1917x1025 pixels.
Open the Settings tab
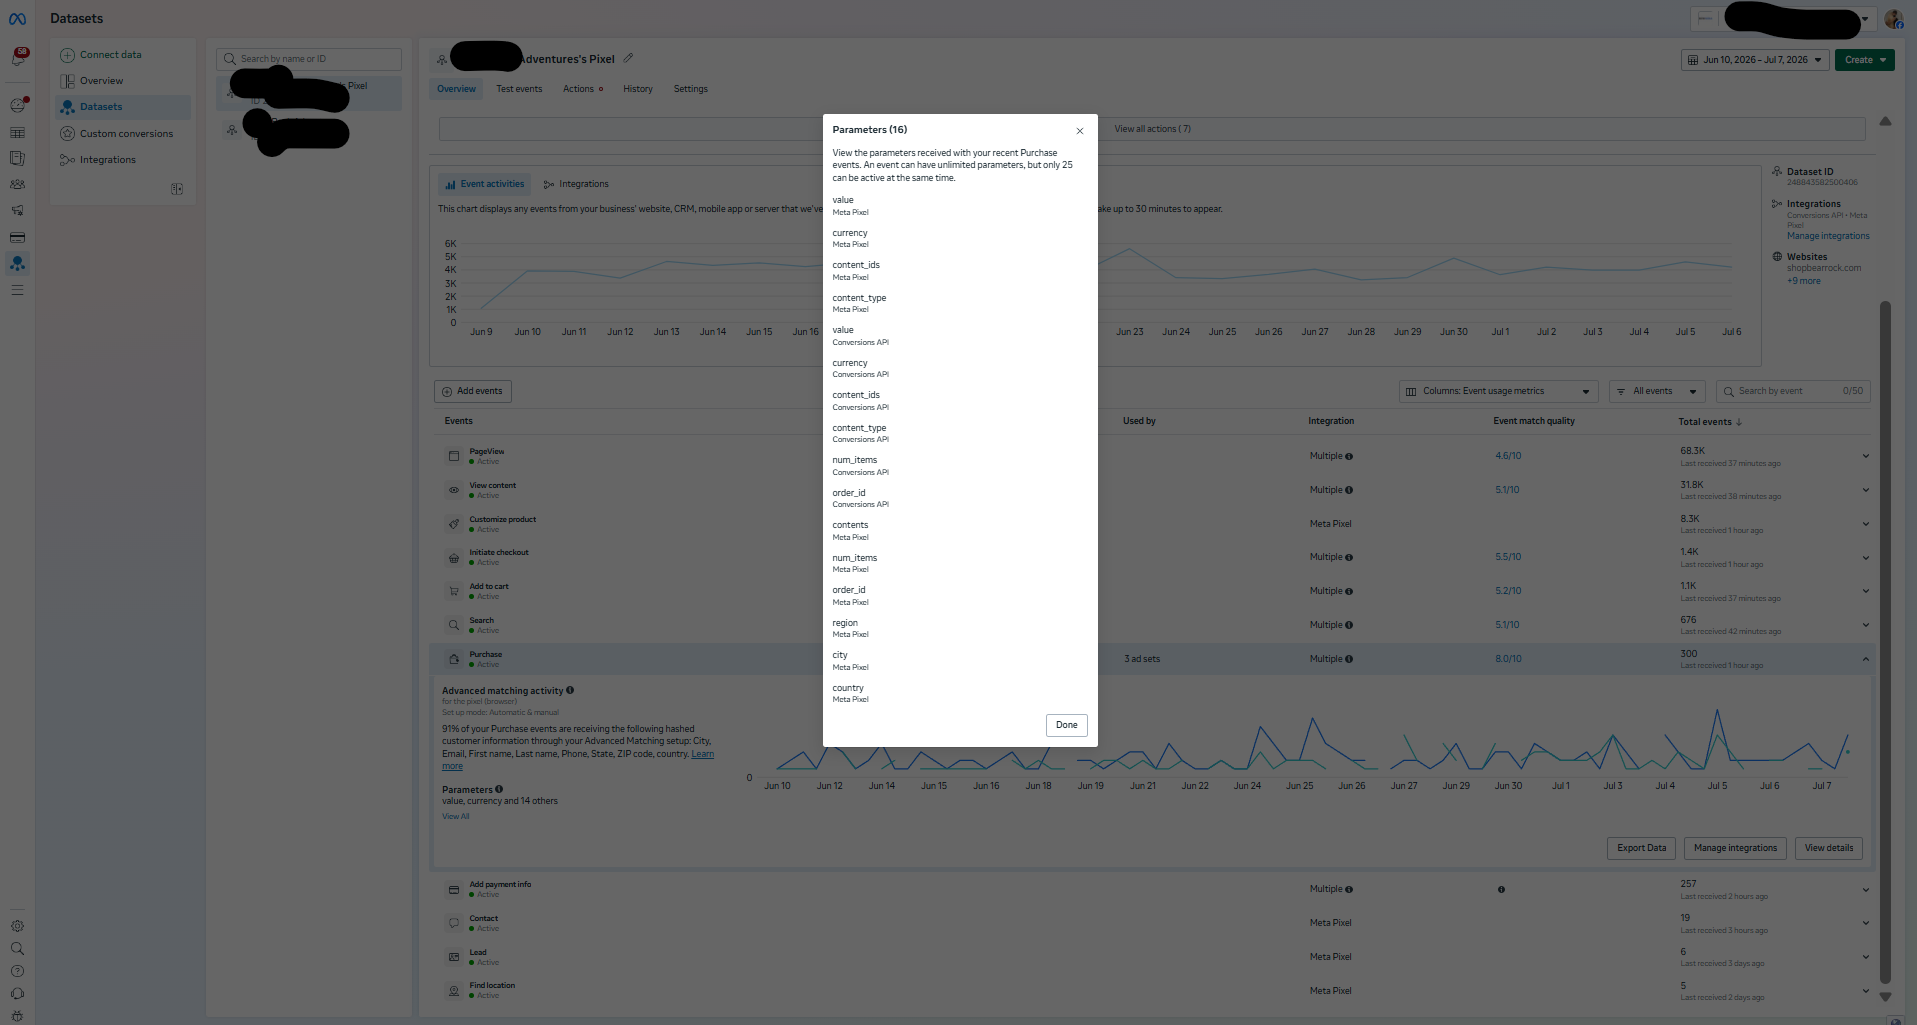point(690,89)
